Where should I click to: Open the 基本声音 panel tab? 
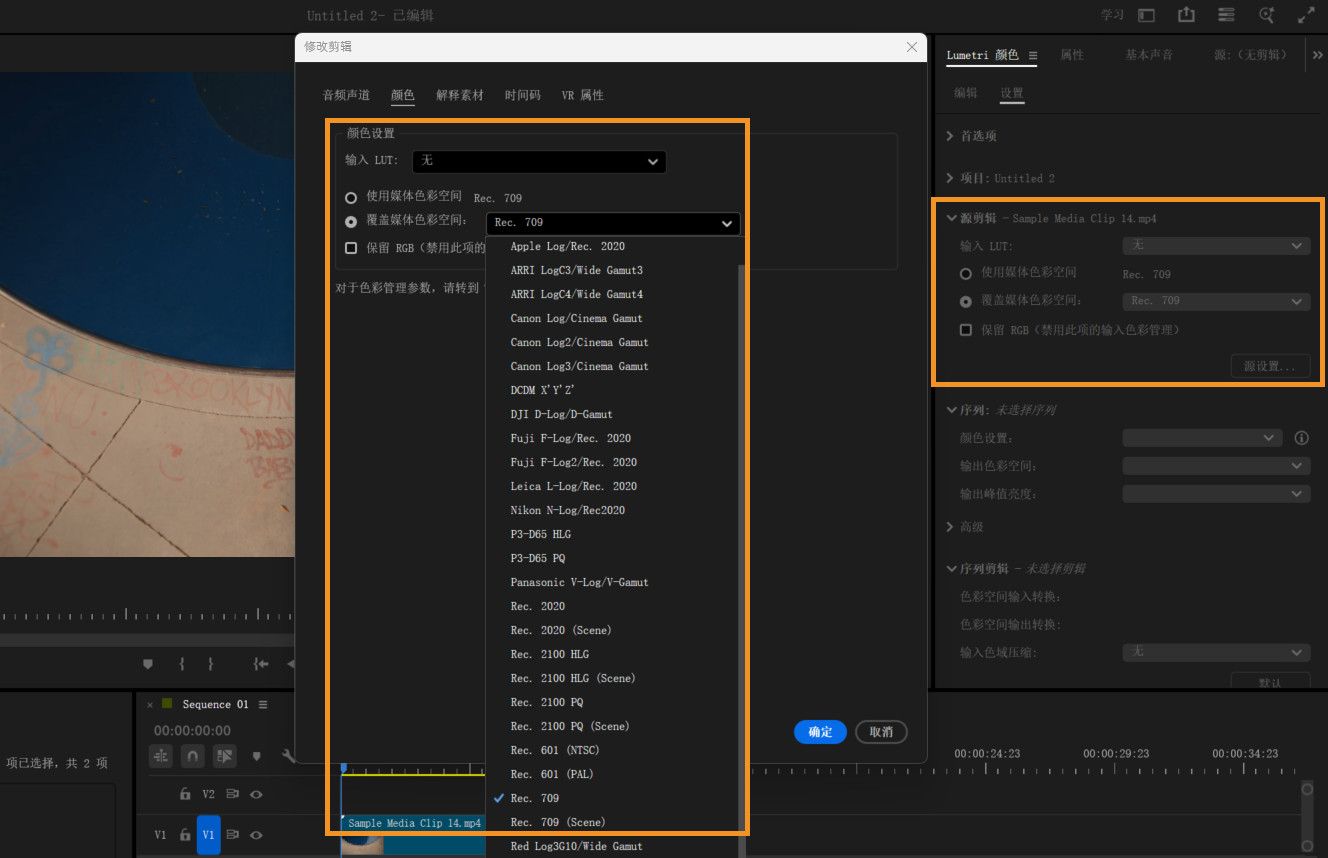click(1148, 55)
